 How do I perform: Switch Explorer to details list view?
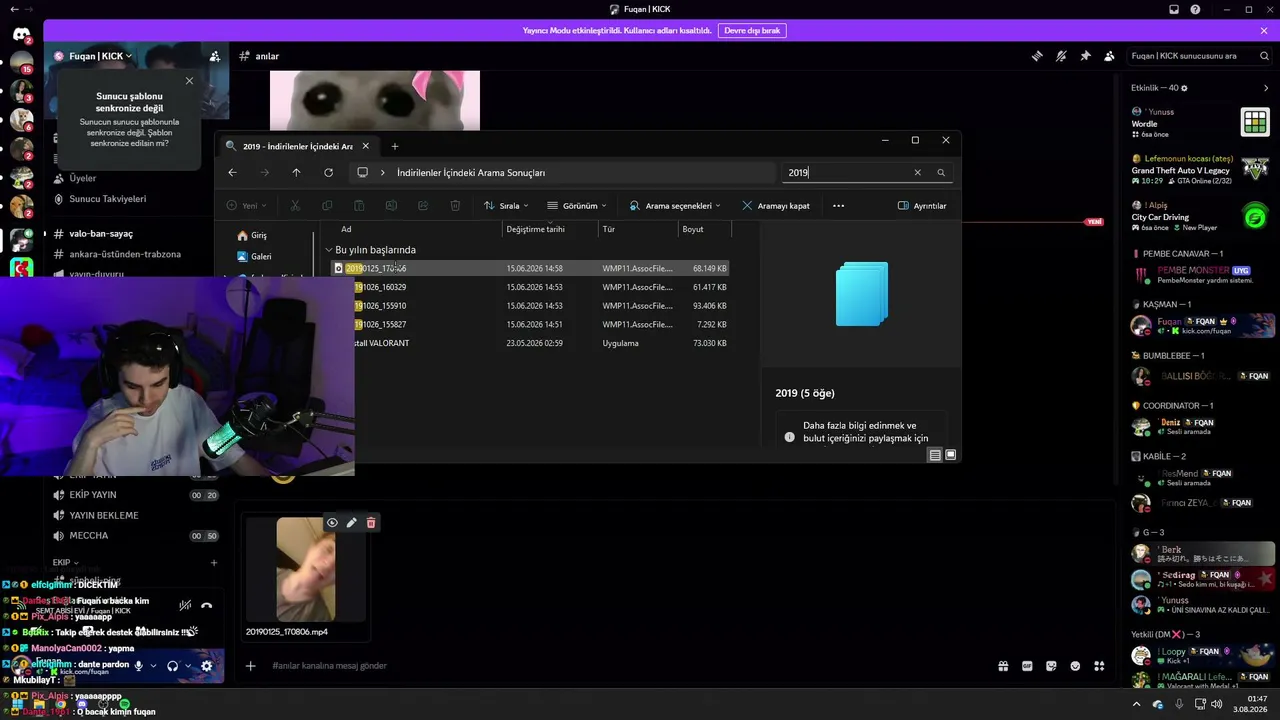click(935, 455)
